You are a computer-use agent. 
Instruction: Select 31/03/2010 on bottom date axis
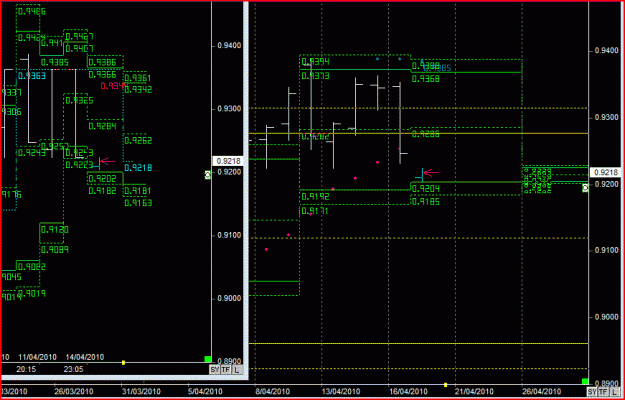pyautogui.click(x=141, y=391)
